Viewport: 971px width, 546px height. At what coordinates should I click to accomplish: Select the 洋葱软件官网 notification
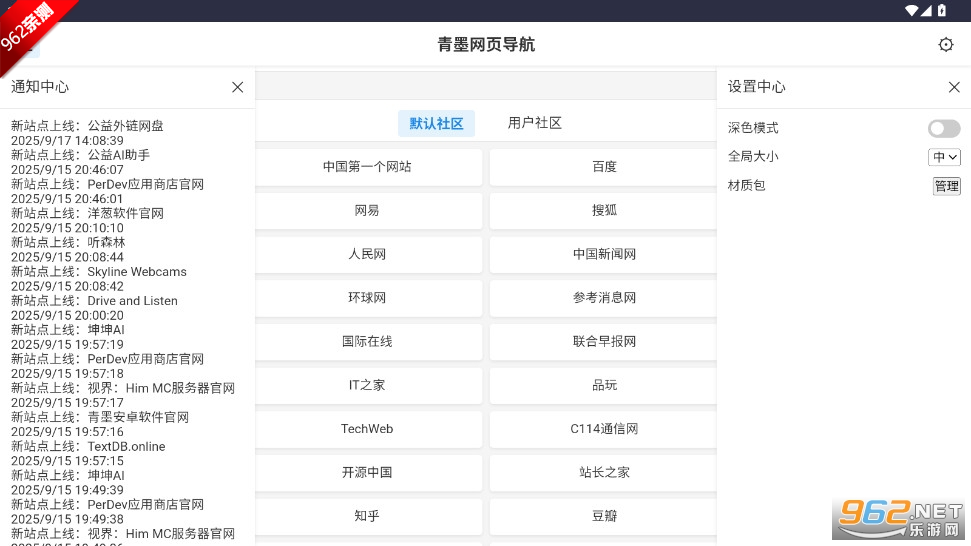click(87, 213)
